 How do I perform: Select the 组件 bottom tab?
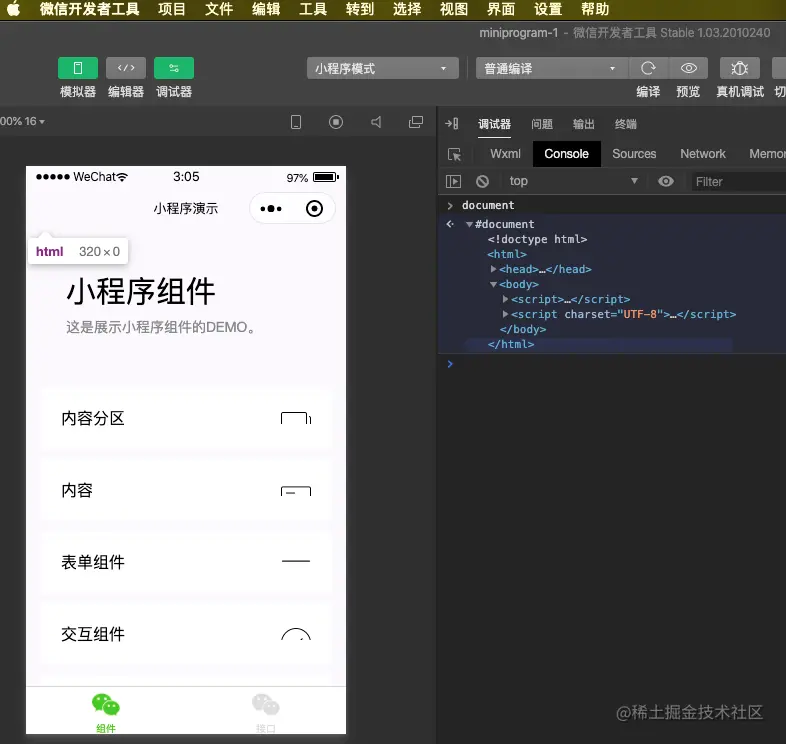[106, 713]
